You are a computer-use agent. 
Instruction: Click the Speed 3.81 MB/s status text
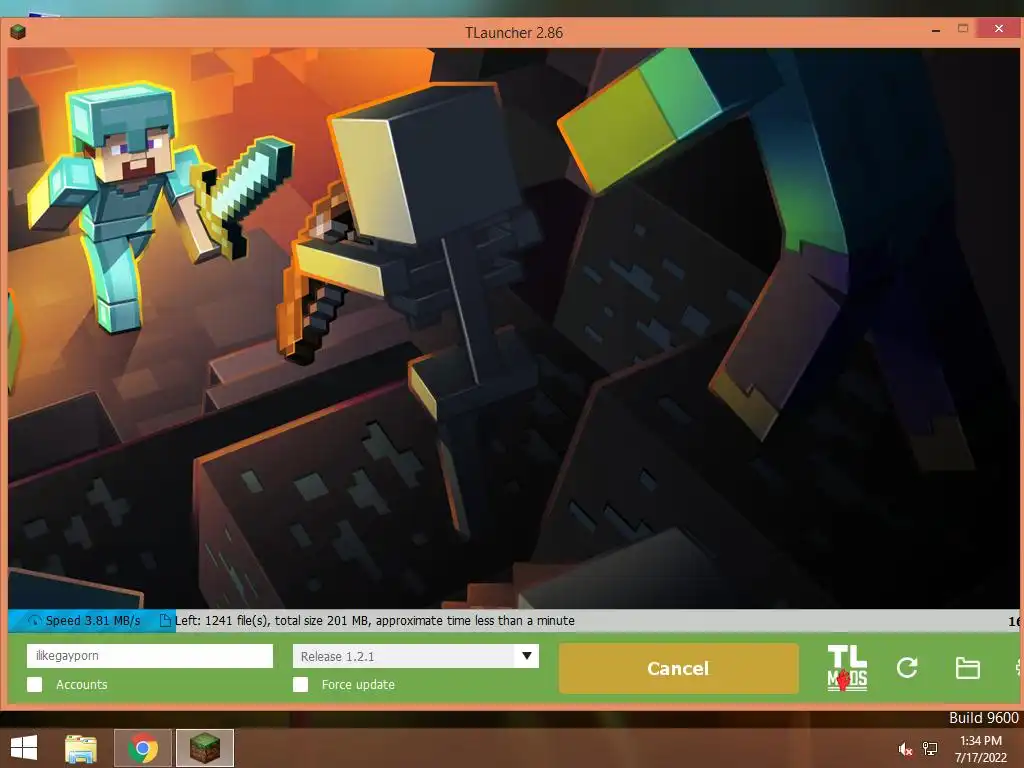[x=93, y=620]
